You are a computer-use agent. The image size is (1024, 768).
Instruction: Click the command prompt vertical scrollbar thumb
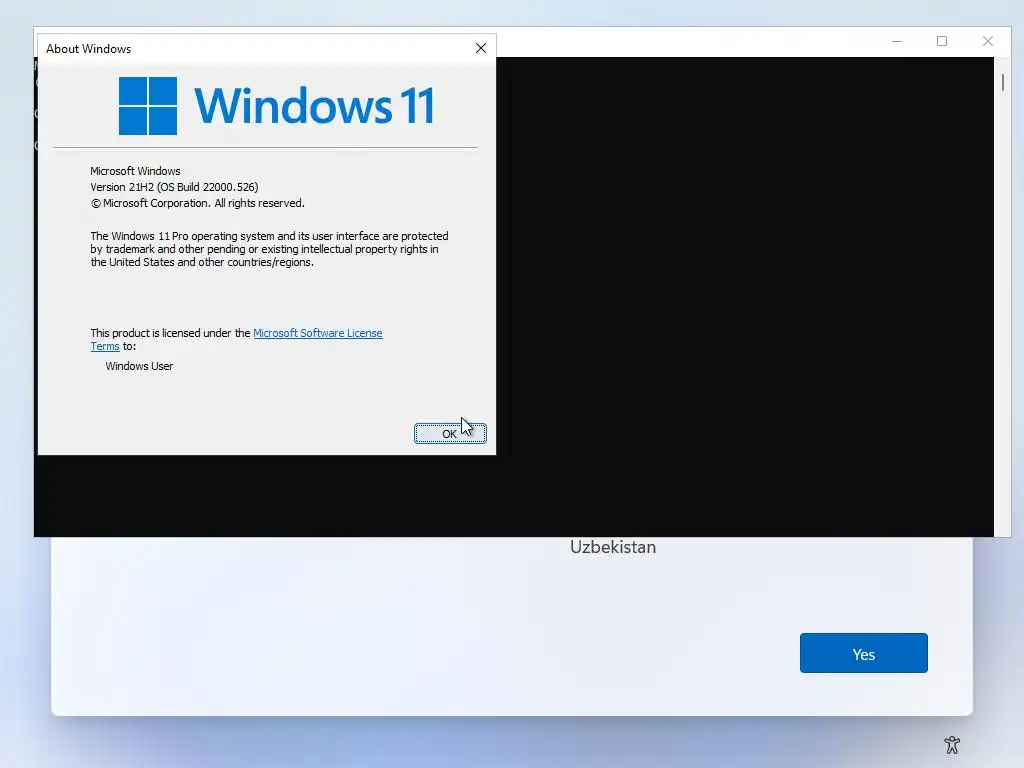1002,82
